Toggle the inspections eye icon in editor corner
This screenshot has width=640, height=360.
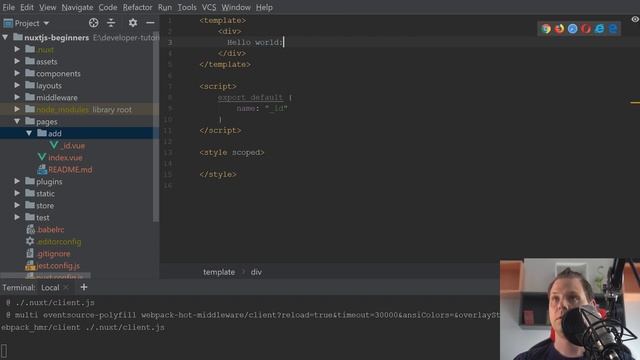coord(635,19)
